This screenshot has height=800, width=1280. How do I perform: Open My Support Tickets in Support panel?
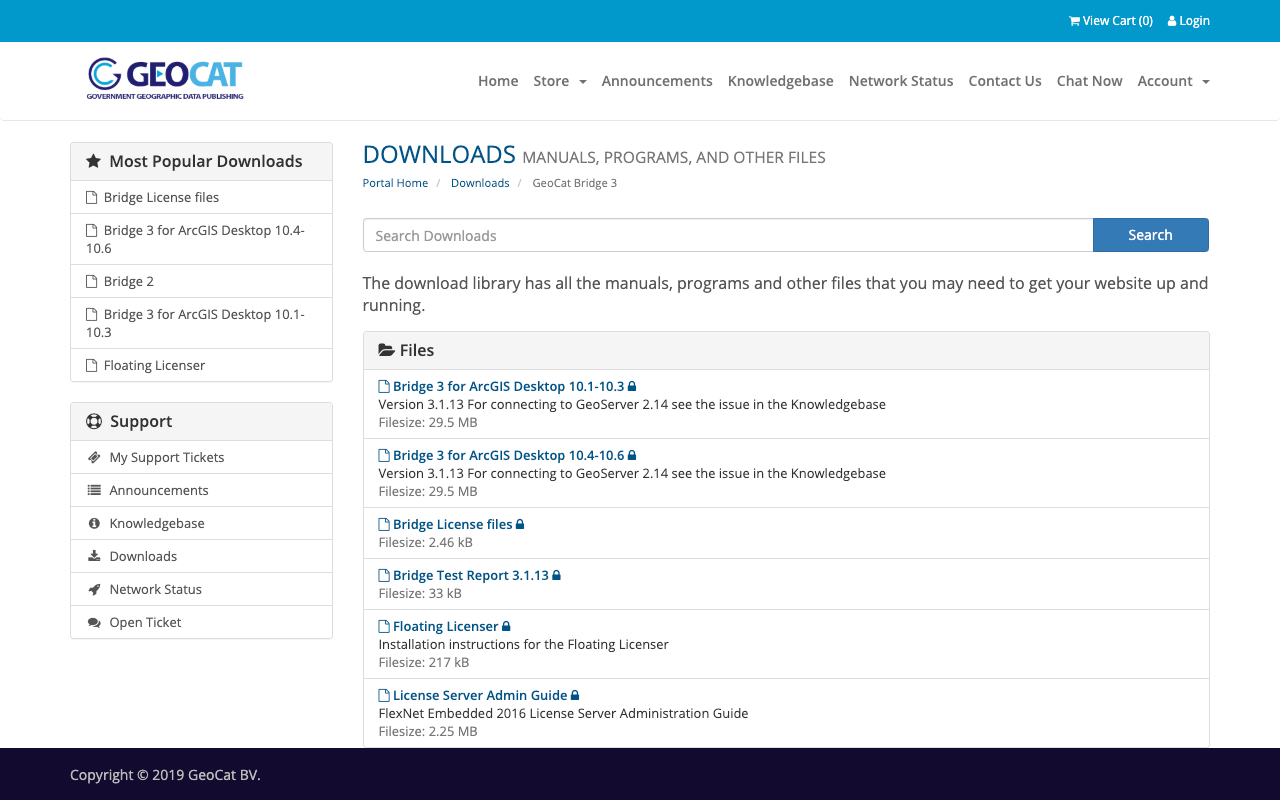(201, 457)
